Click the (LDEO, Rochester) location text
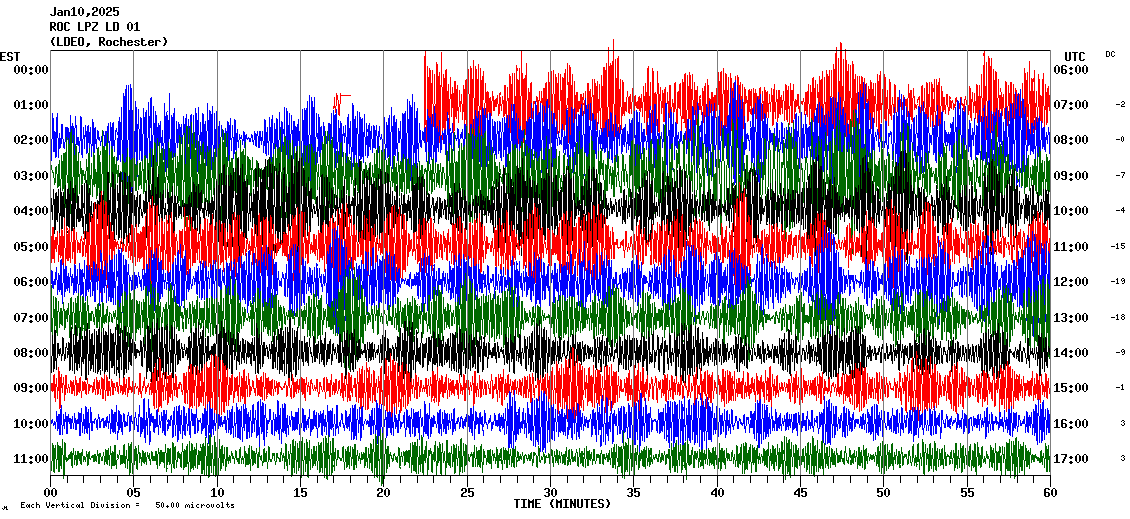 click(108, 42)
